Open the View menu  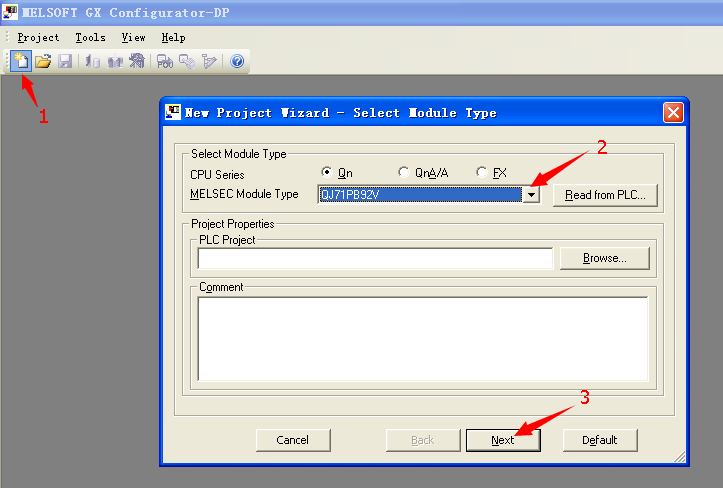[133, 37]
